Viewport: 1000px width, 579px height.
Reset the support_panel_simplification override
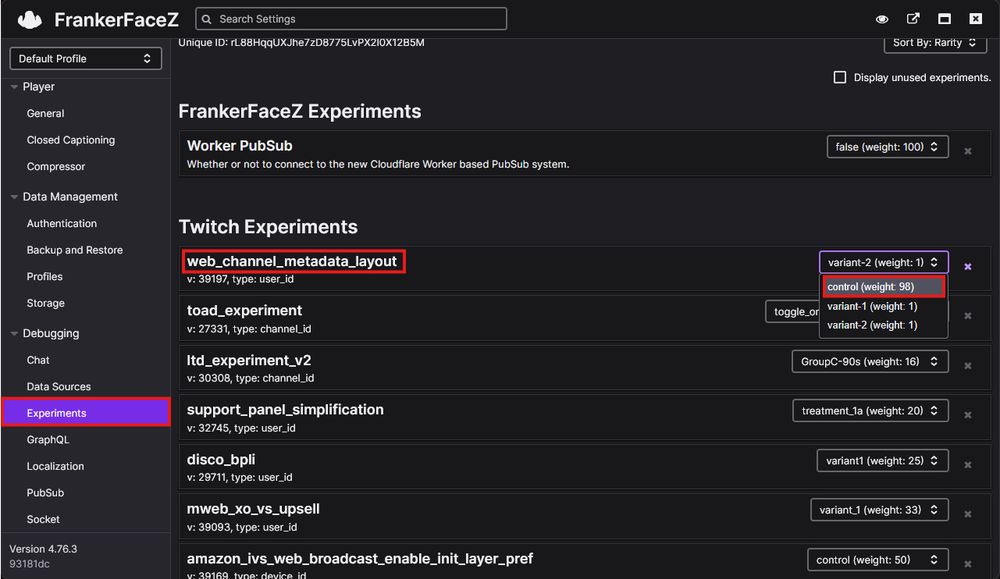click(x=967, y=415)
